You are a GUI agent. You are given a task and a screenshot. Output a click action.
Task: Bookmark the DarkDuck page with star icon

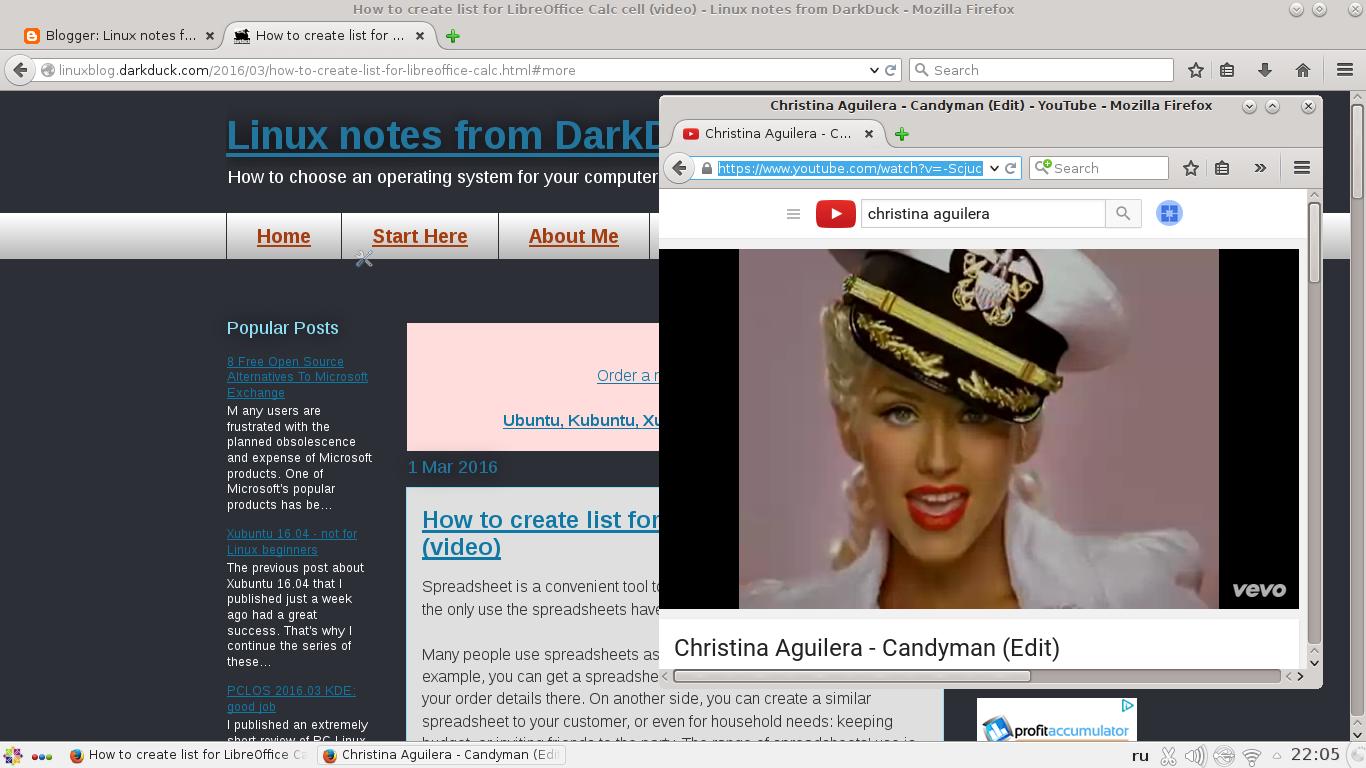pyautogui.click(x=1195, y=70)
